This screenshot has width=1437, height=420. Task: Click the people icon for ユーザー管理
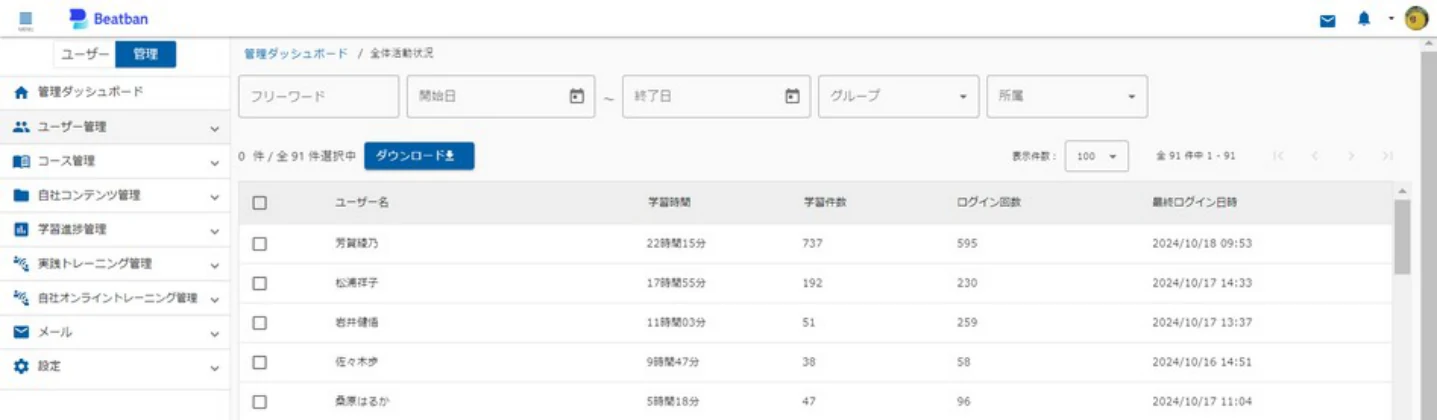(21, 127)
